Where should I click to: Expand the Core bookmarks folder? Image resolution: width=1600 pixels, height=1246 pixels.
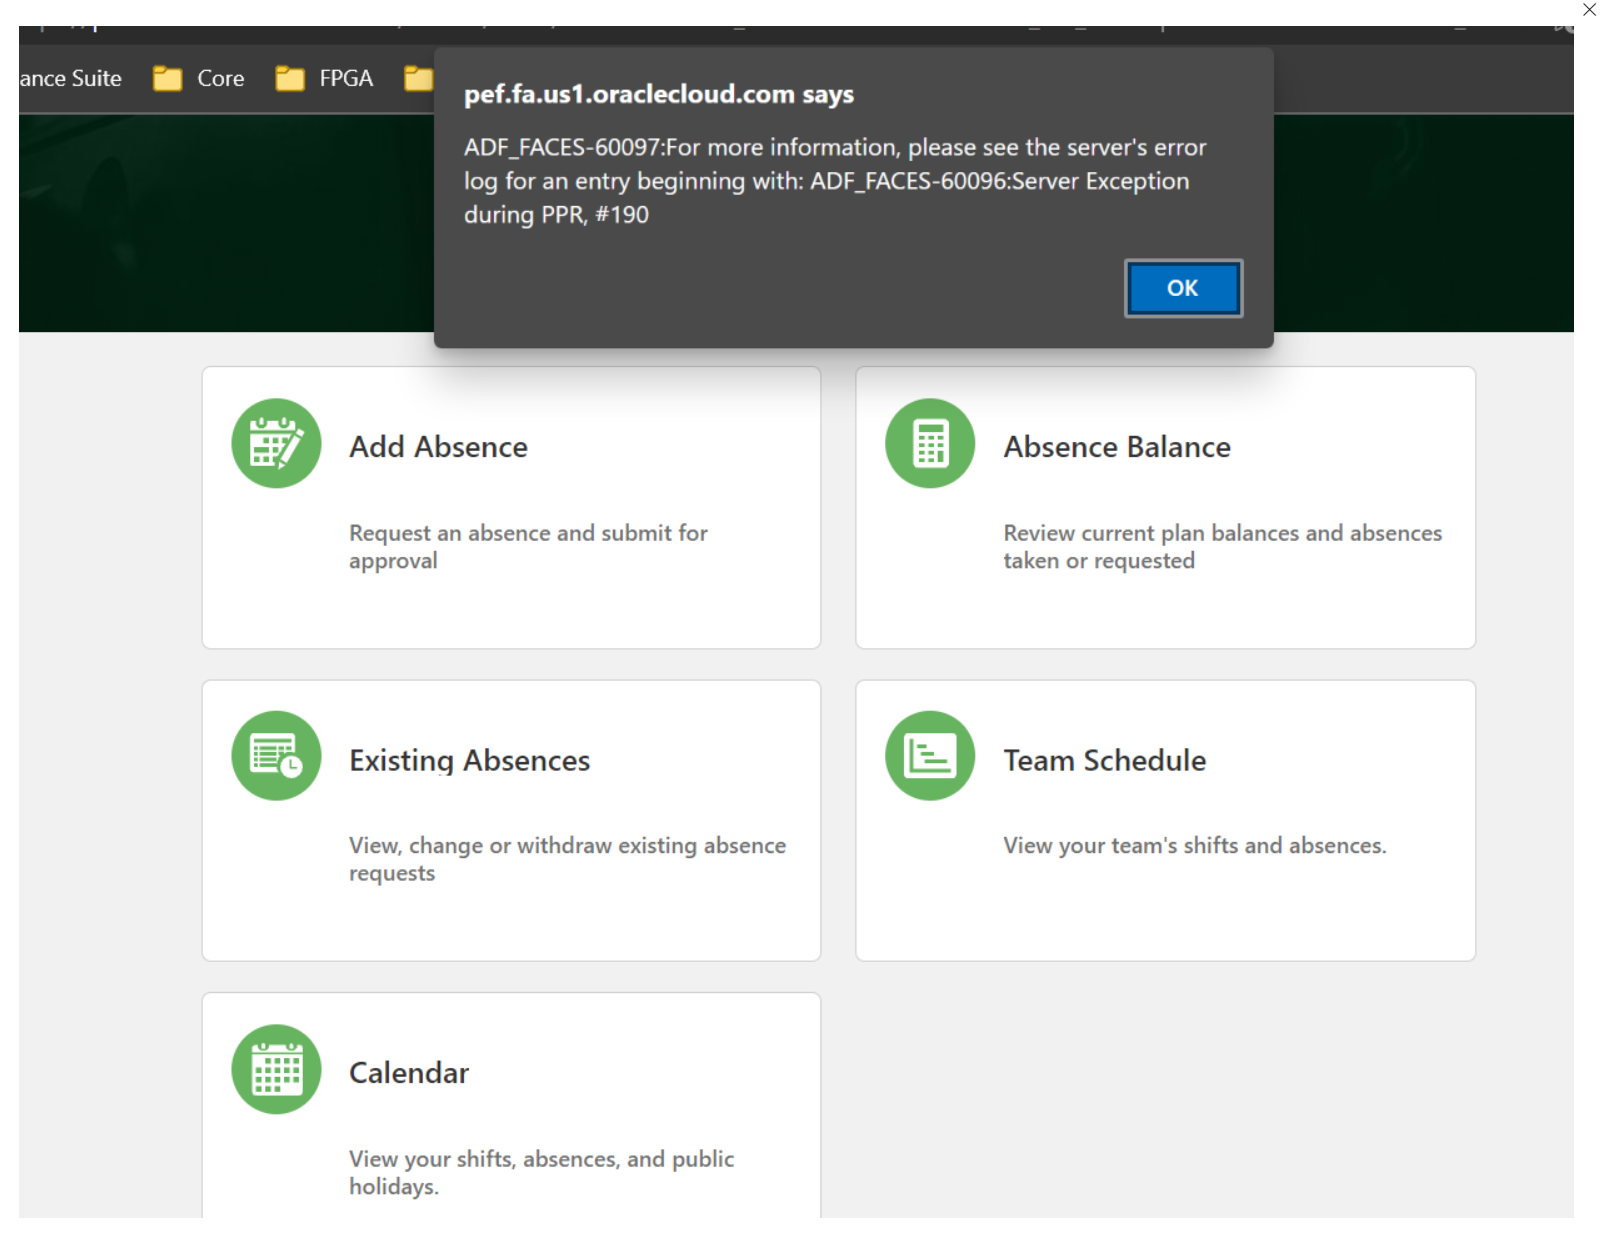click(x=220, y=78)
